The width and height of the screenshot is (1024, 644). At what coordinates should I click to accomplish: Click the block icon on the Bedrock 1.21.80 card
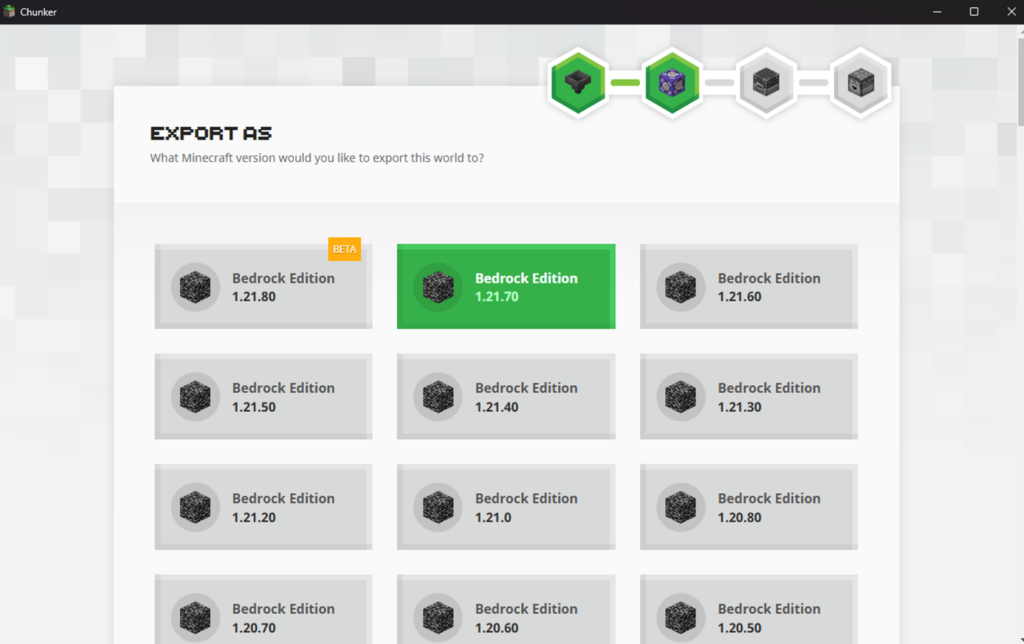coord(194,286)
